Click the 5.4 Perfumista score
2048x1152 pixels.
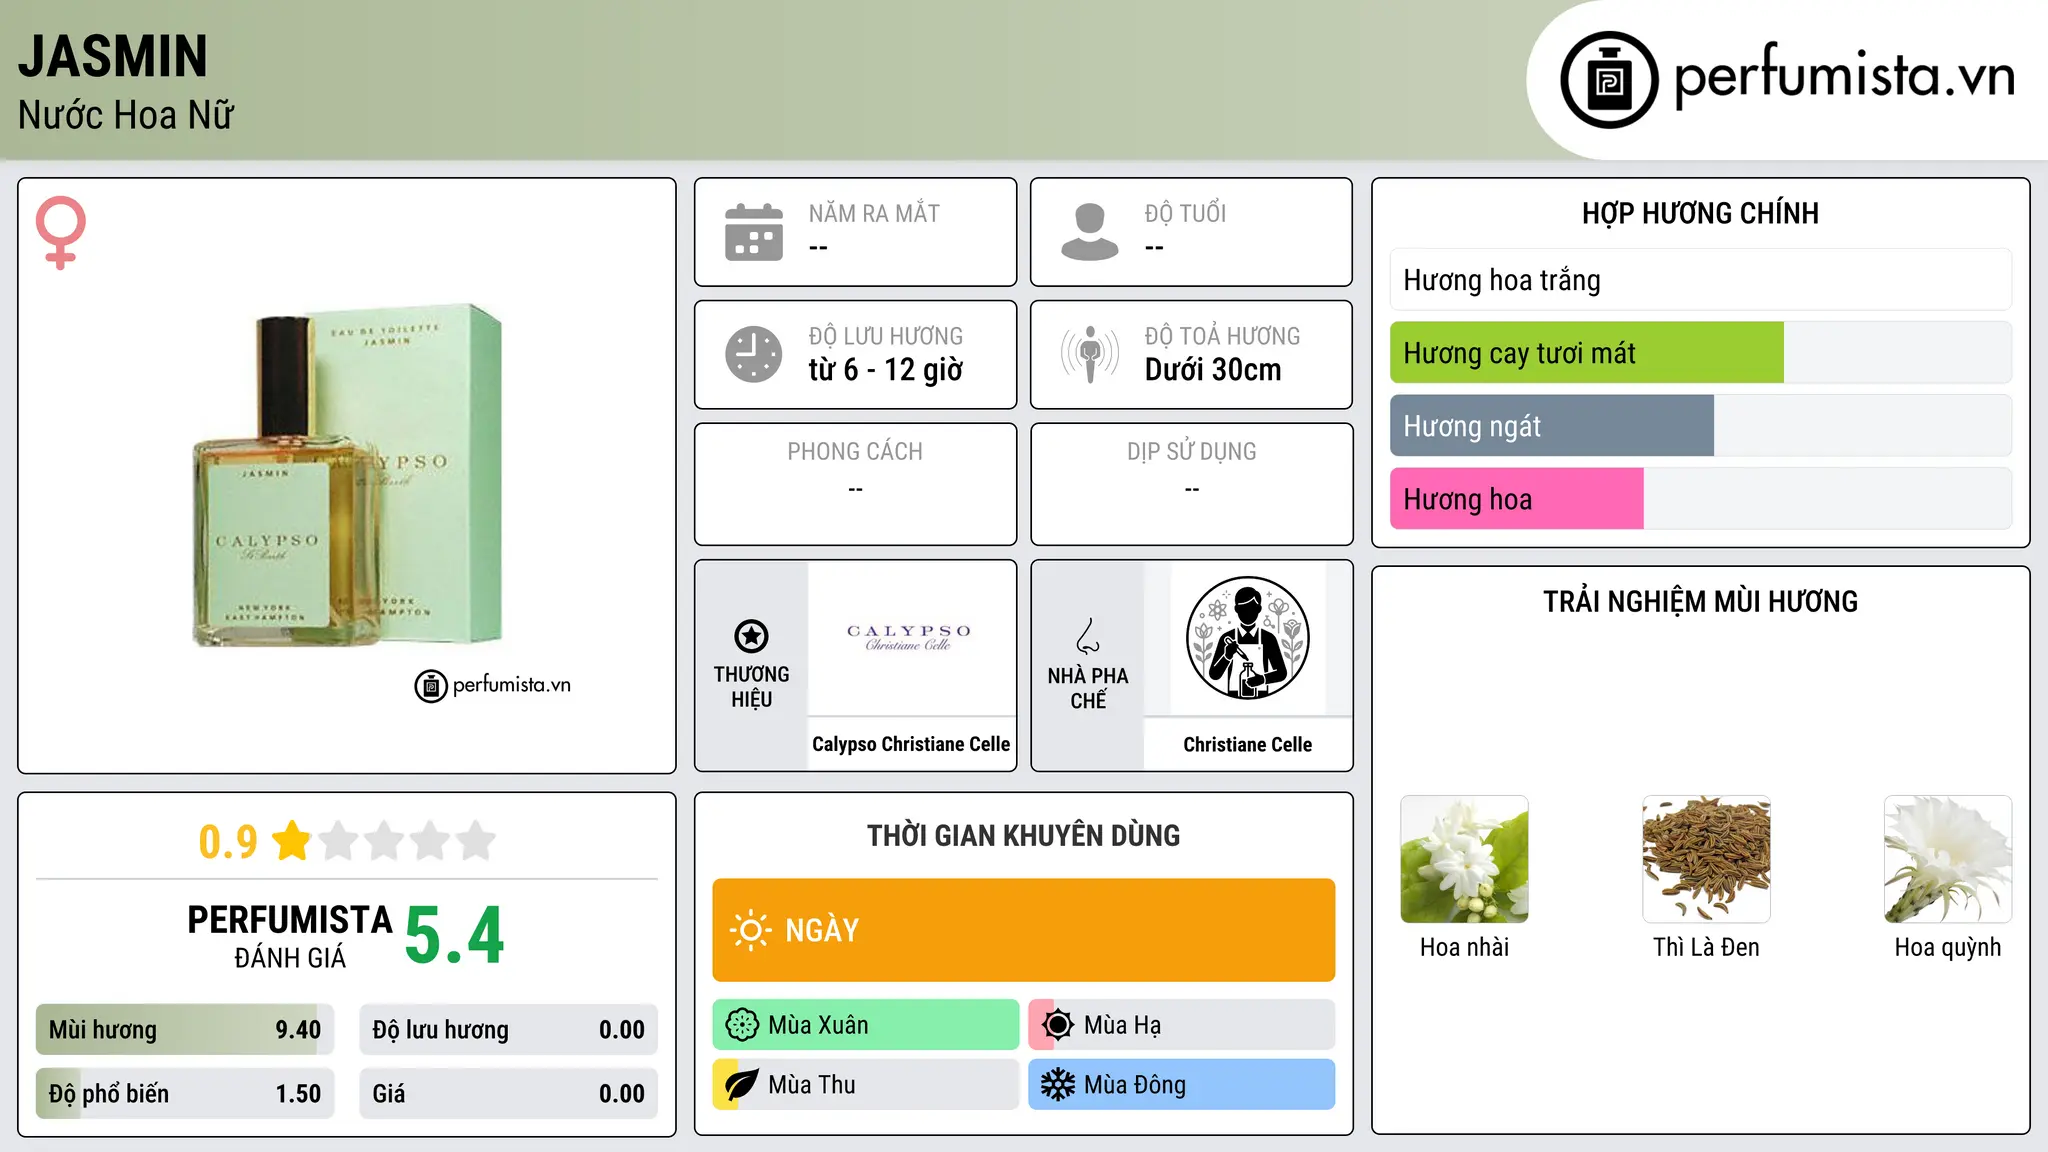455,936
